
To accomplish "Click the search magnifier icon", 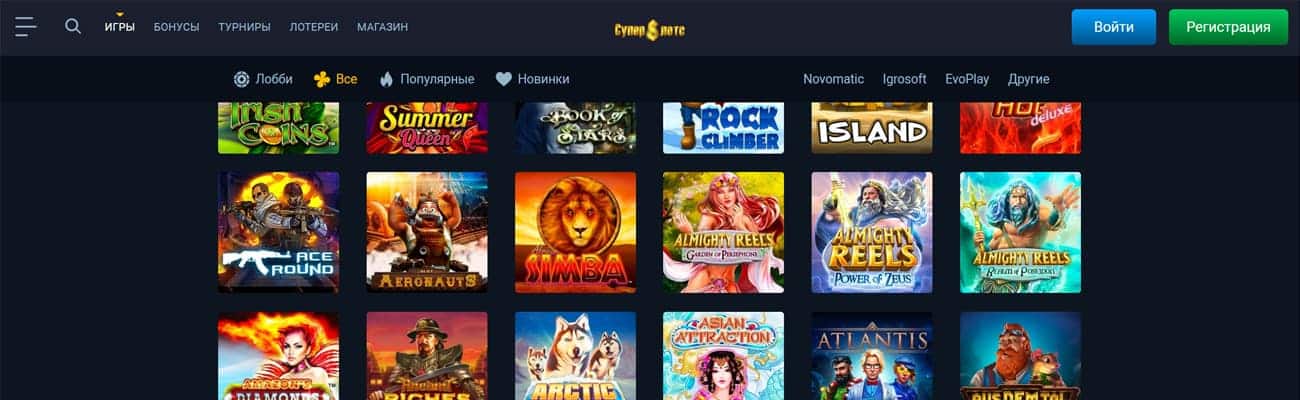I will tap(73, 26).
